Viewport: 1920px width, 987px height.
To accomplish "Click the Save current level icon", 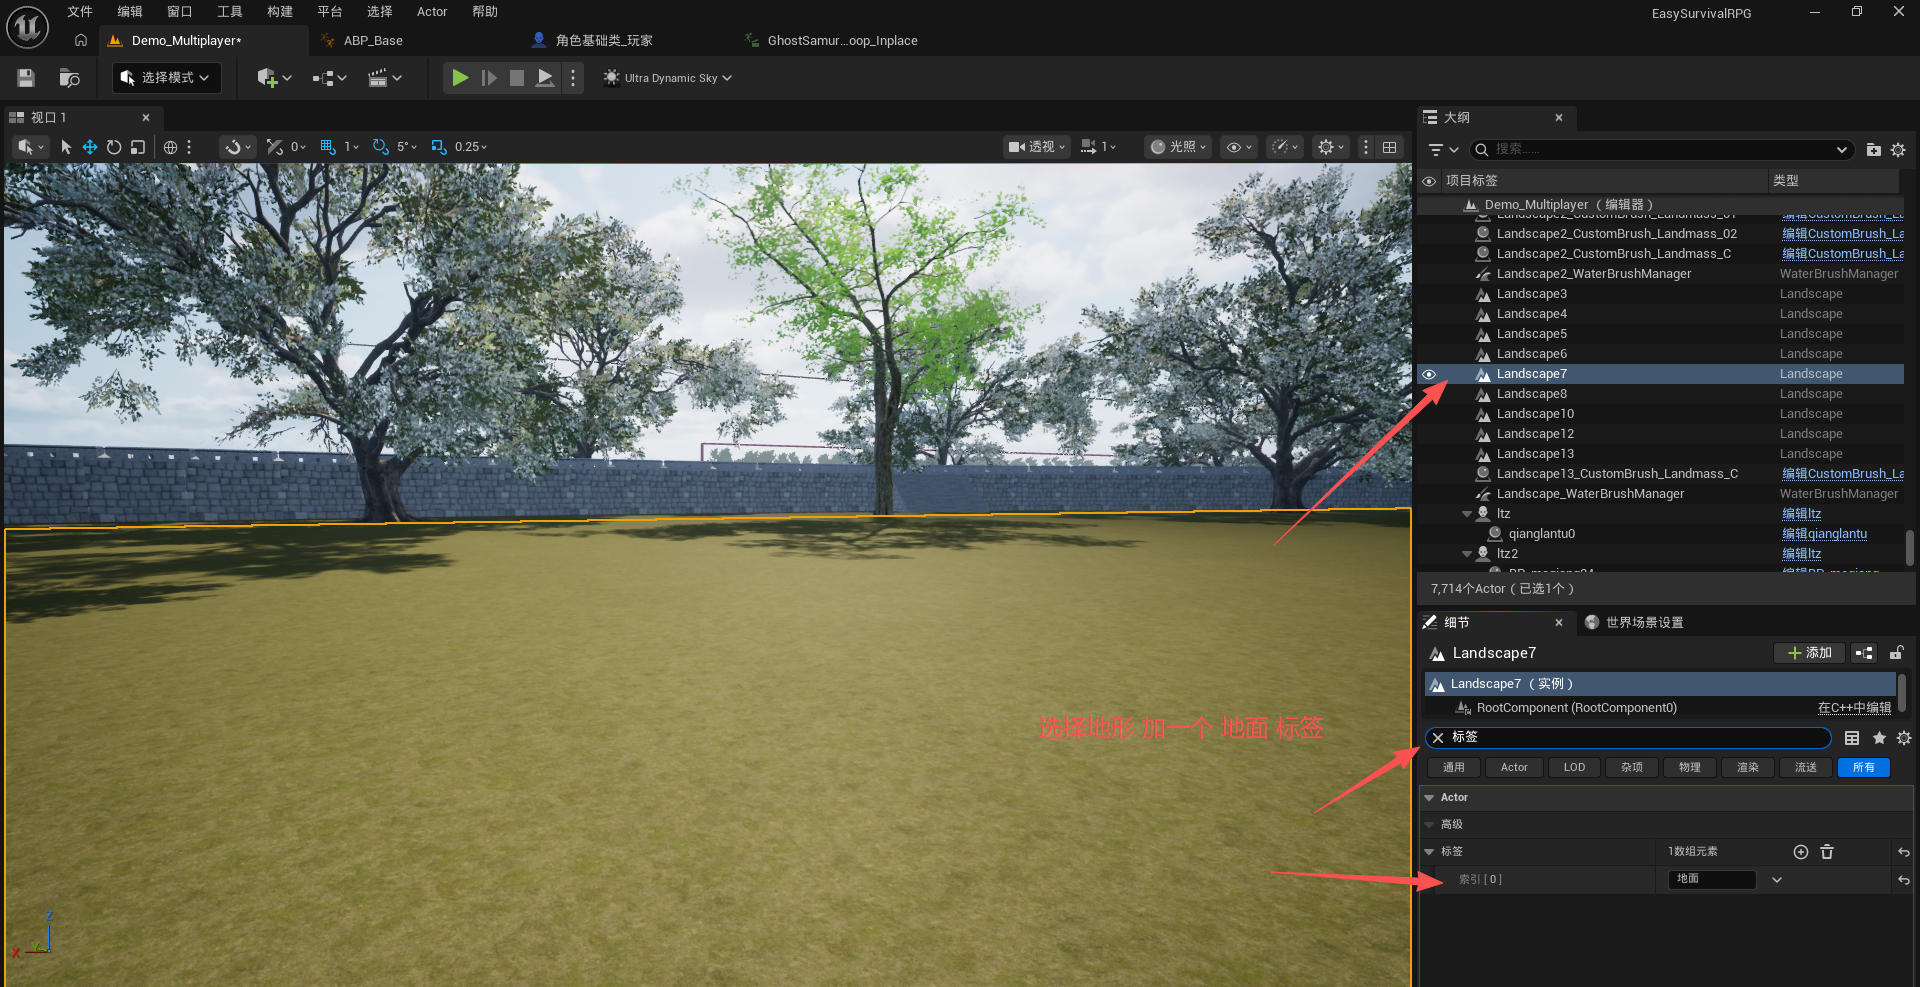I will click(26, 78).
